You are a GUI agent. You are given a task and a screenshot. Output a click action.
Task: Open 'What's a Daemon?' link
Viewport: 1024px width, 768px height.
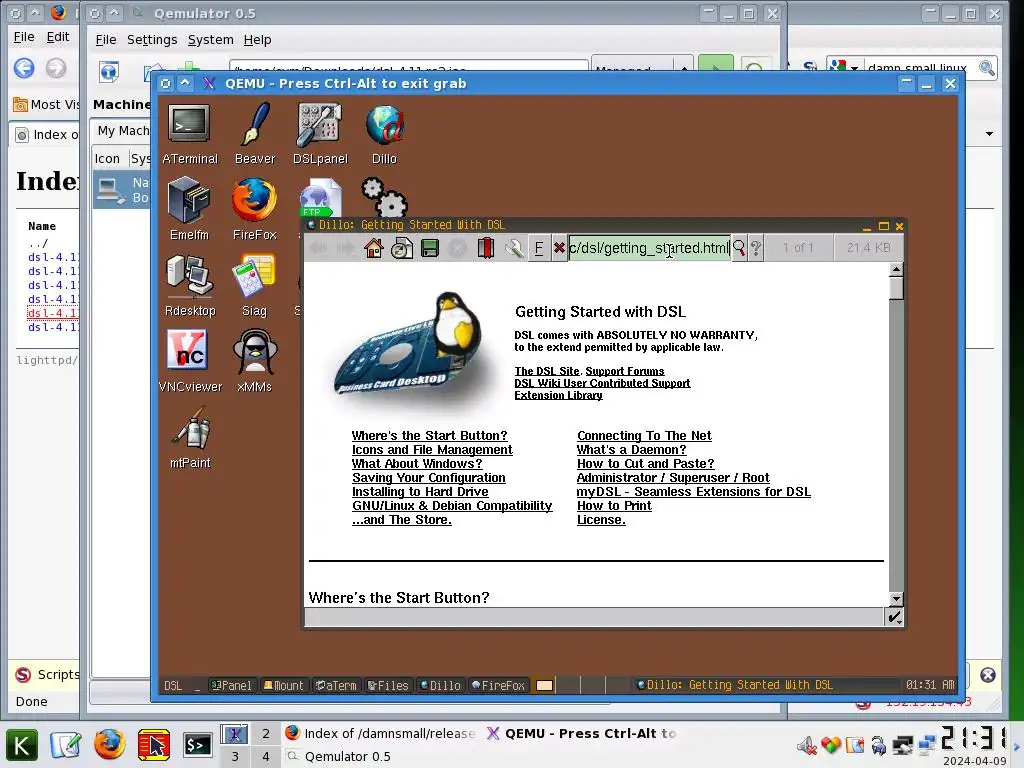click(632, 449)
